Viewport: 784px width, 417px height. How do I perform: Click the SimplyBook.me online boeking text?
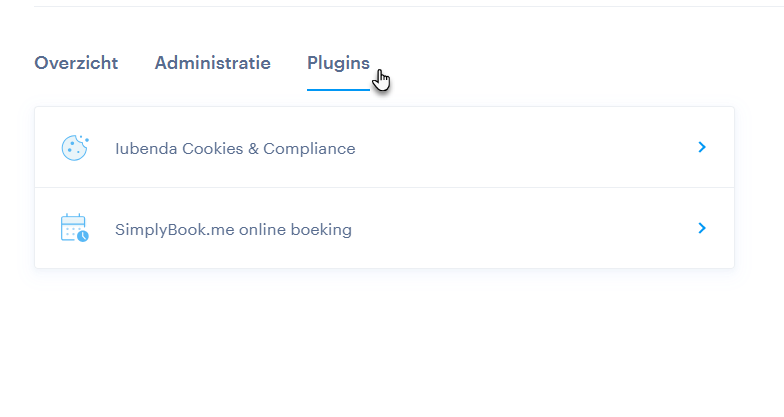pos(234,230)
